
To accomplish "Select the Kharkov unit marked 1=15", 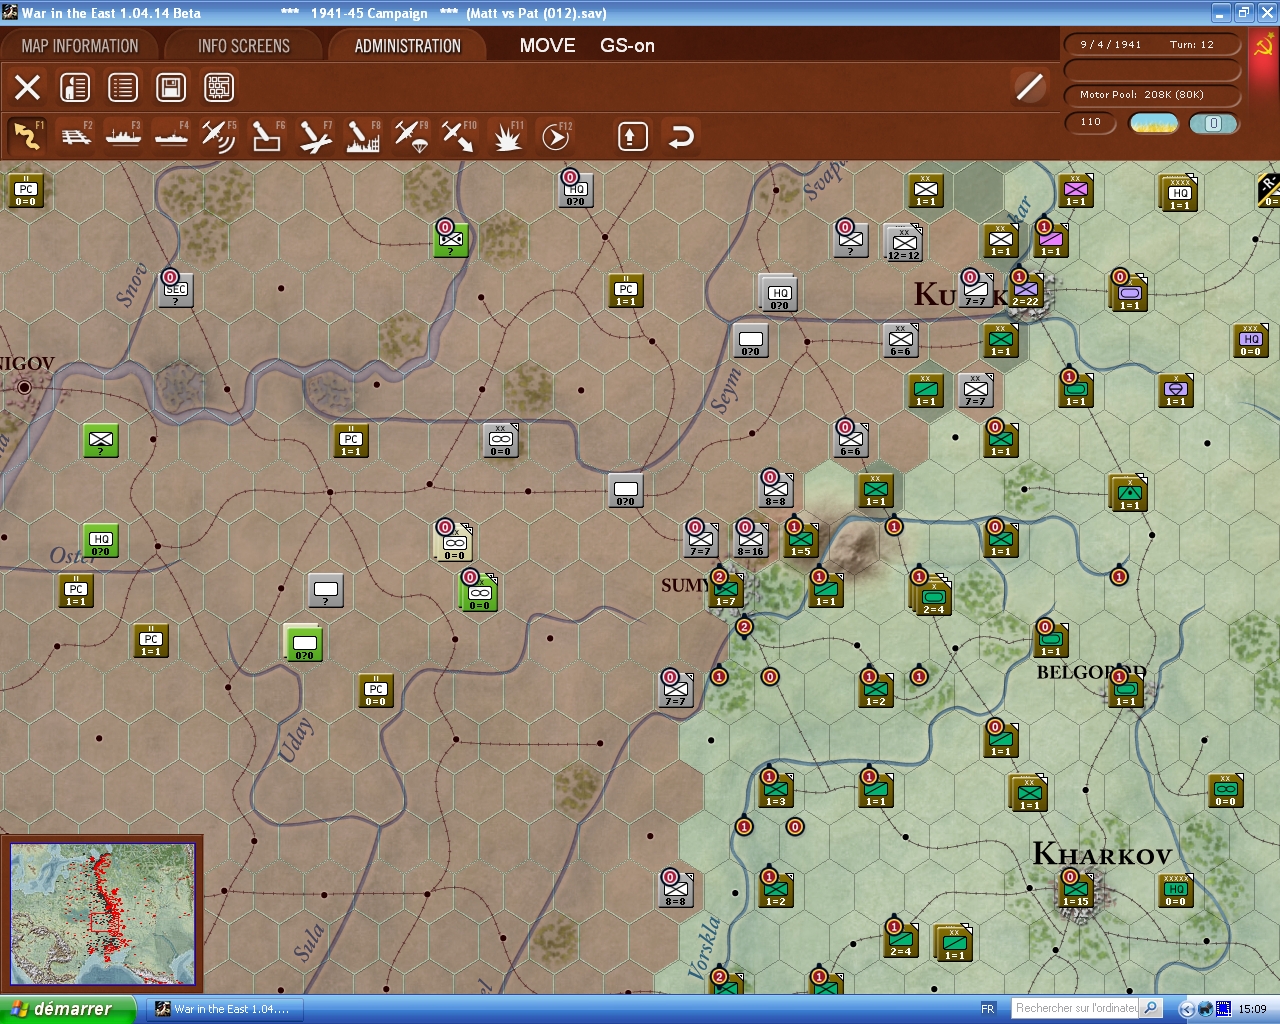I will click(1076, 890).
